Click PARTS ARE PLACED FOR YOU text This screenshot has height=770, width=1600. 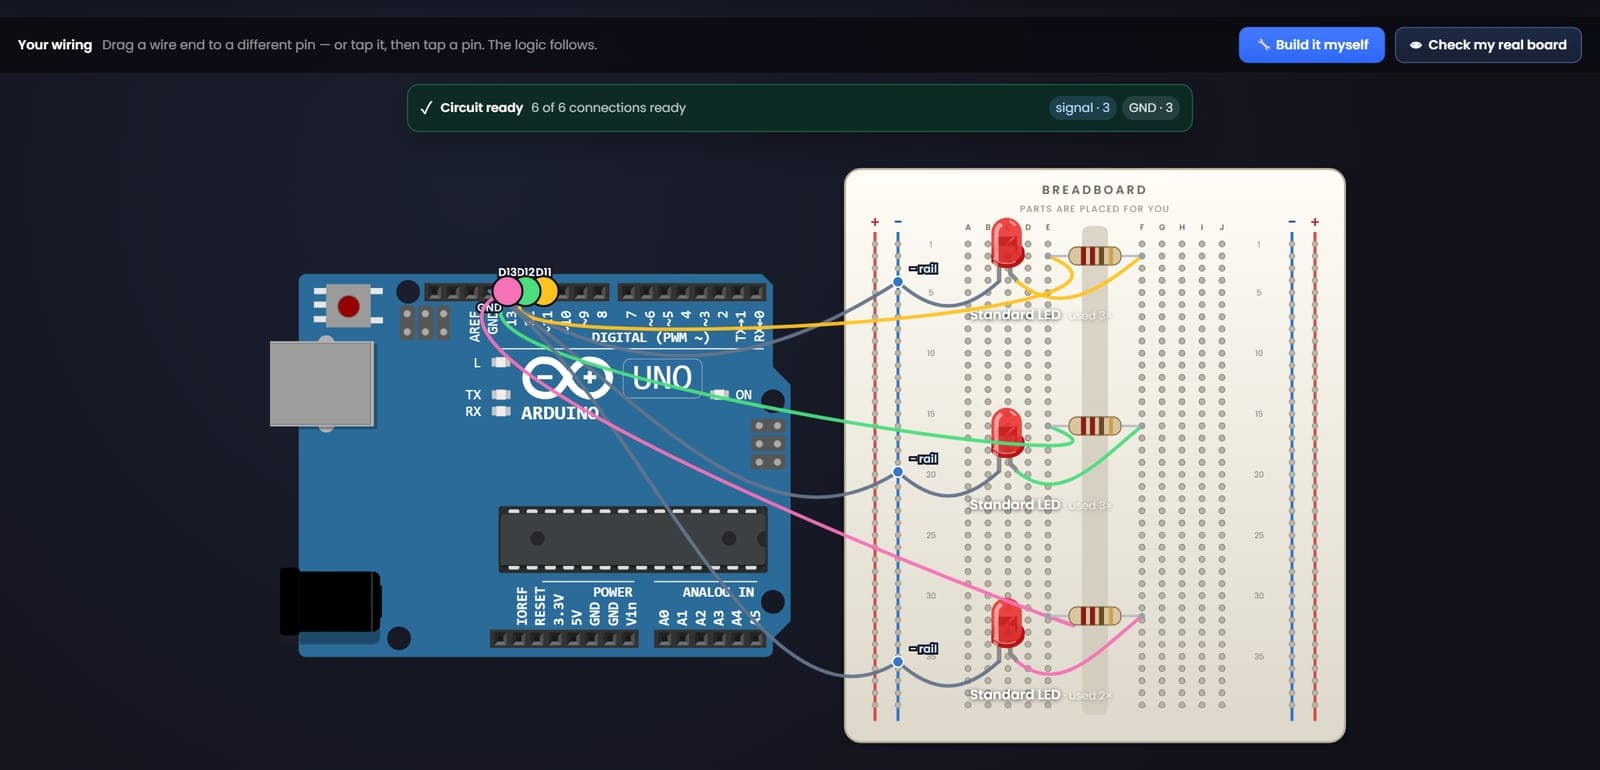click(1094, 209)
